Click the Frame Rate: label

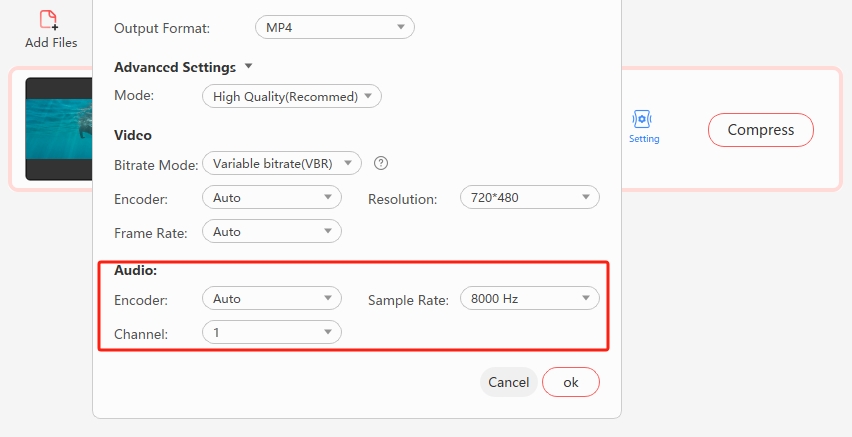(151, 233)
